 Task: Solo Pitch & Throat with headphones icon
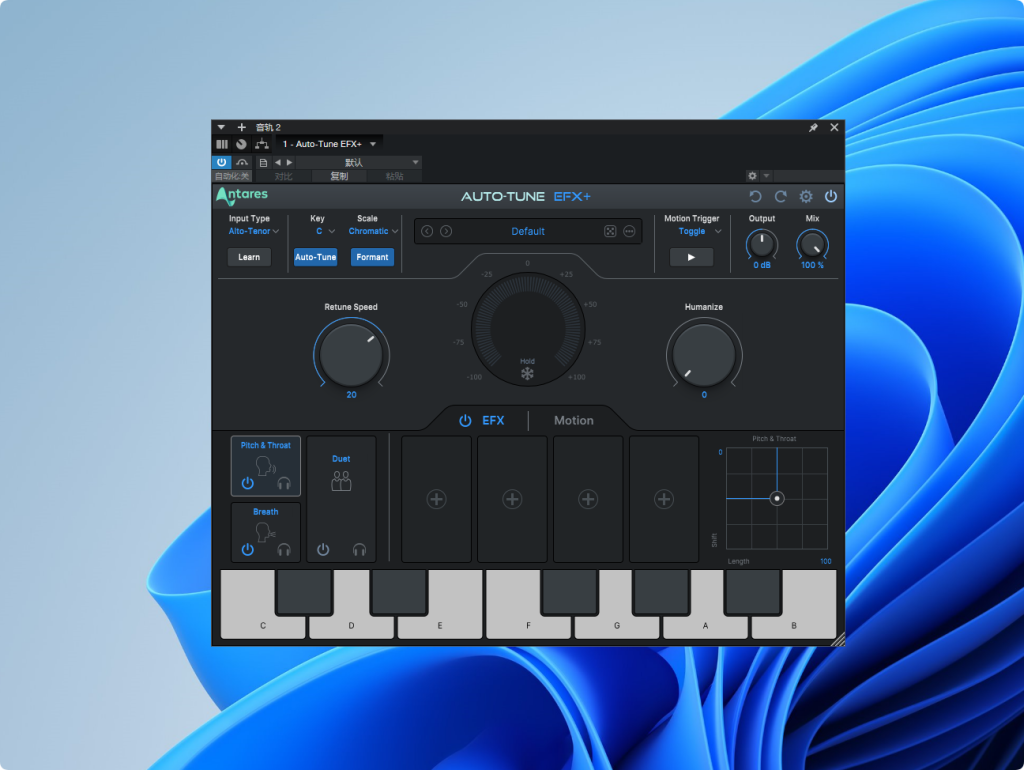point(283,483)
